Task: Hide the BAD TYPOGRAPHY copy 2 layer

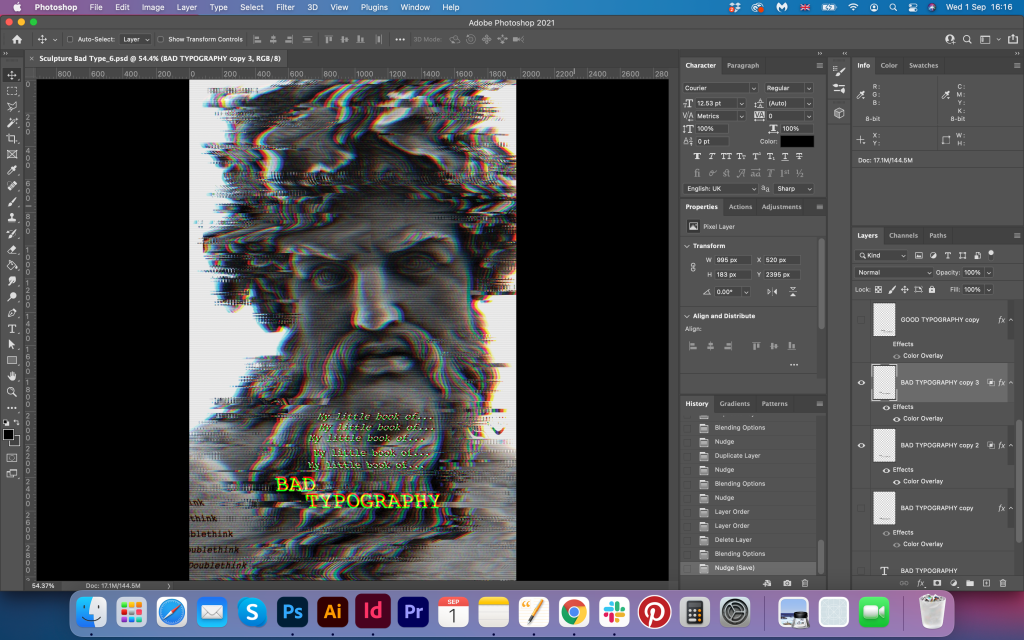Action: [861, 445]
